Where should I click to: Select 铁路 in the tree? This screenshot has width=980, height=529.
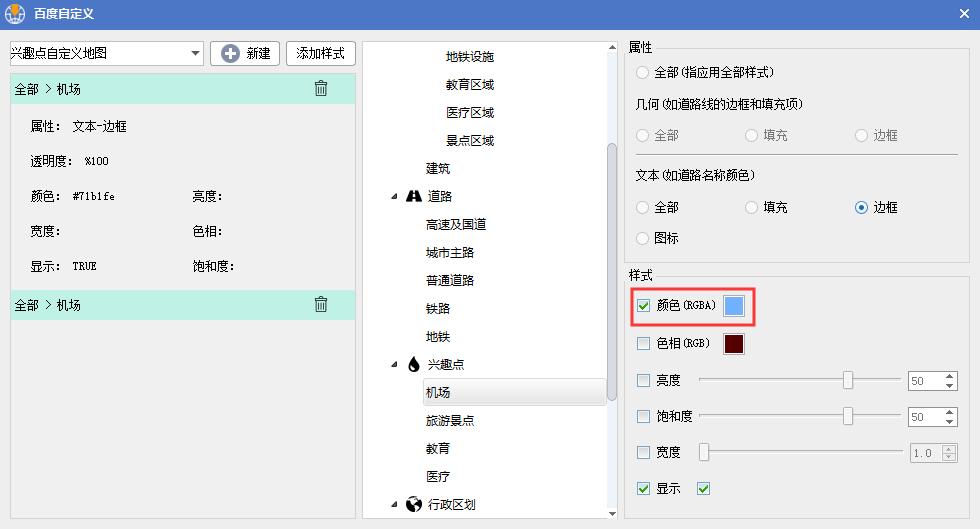[x=438, y=308]
